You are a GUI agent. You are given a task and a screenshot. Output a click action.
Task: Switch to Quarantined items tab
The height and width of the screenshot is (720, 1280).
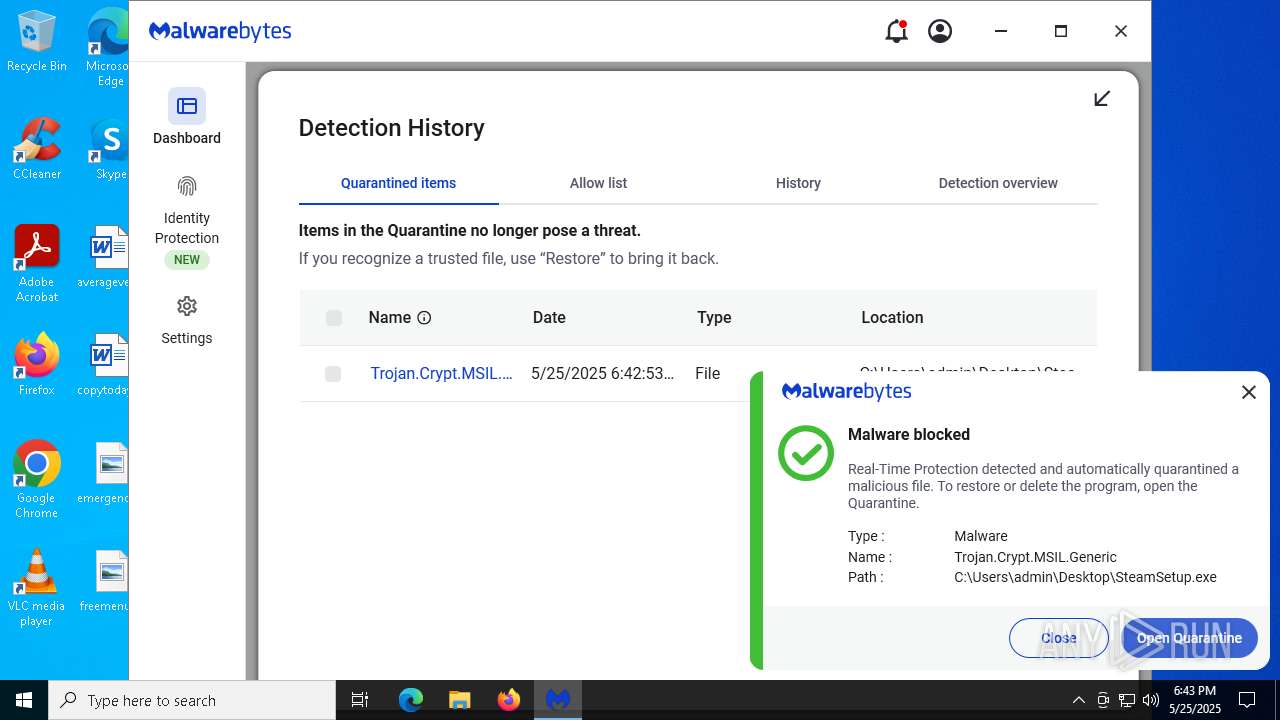coord(398,183)
